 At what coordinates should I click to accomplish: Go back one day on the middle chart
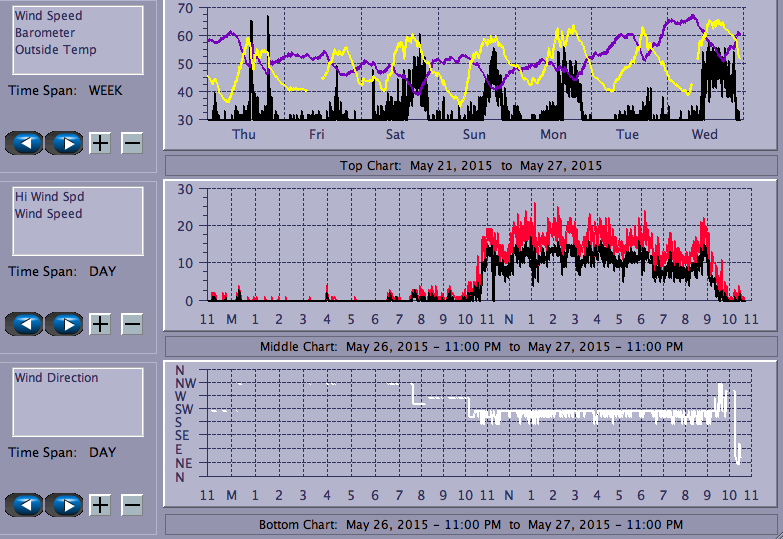tap(24, 323)
